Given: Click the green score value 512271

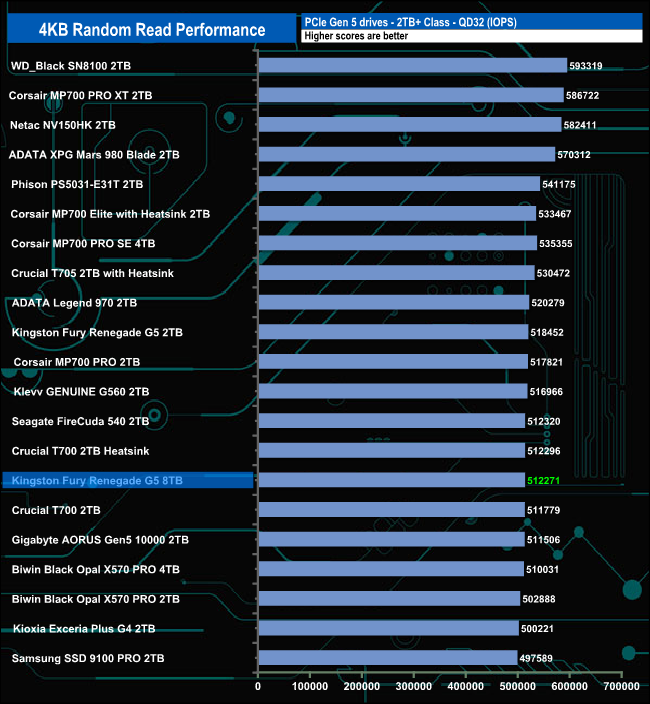Looking at the screenshot, I should (x=544, y=481).
